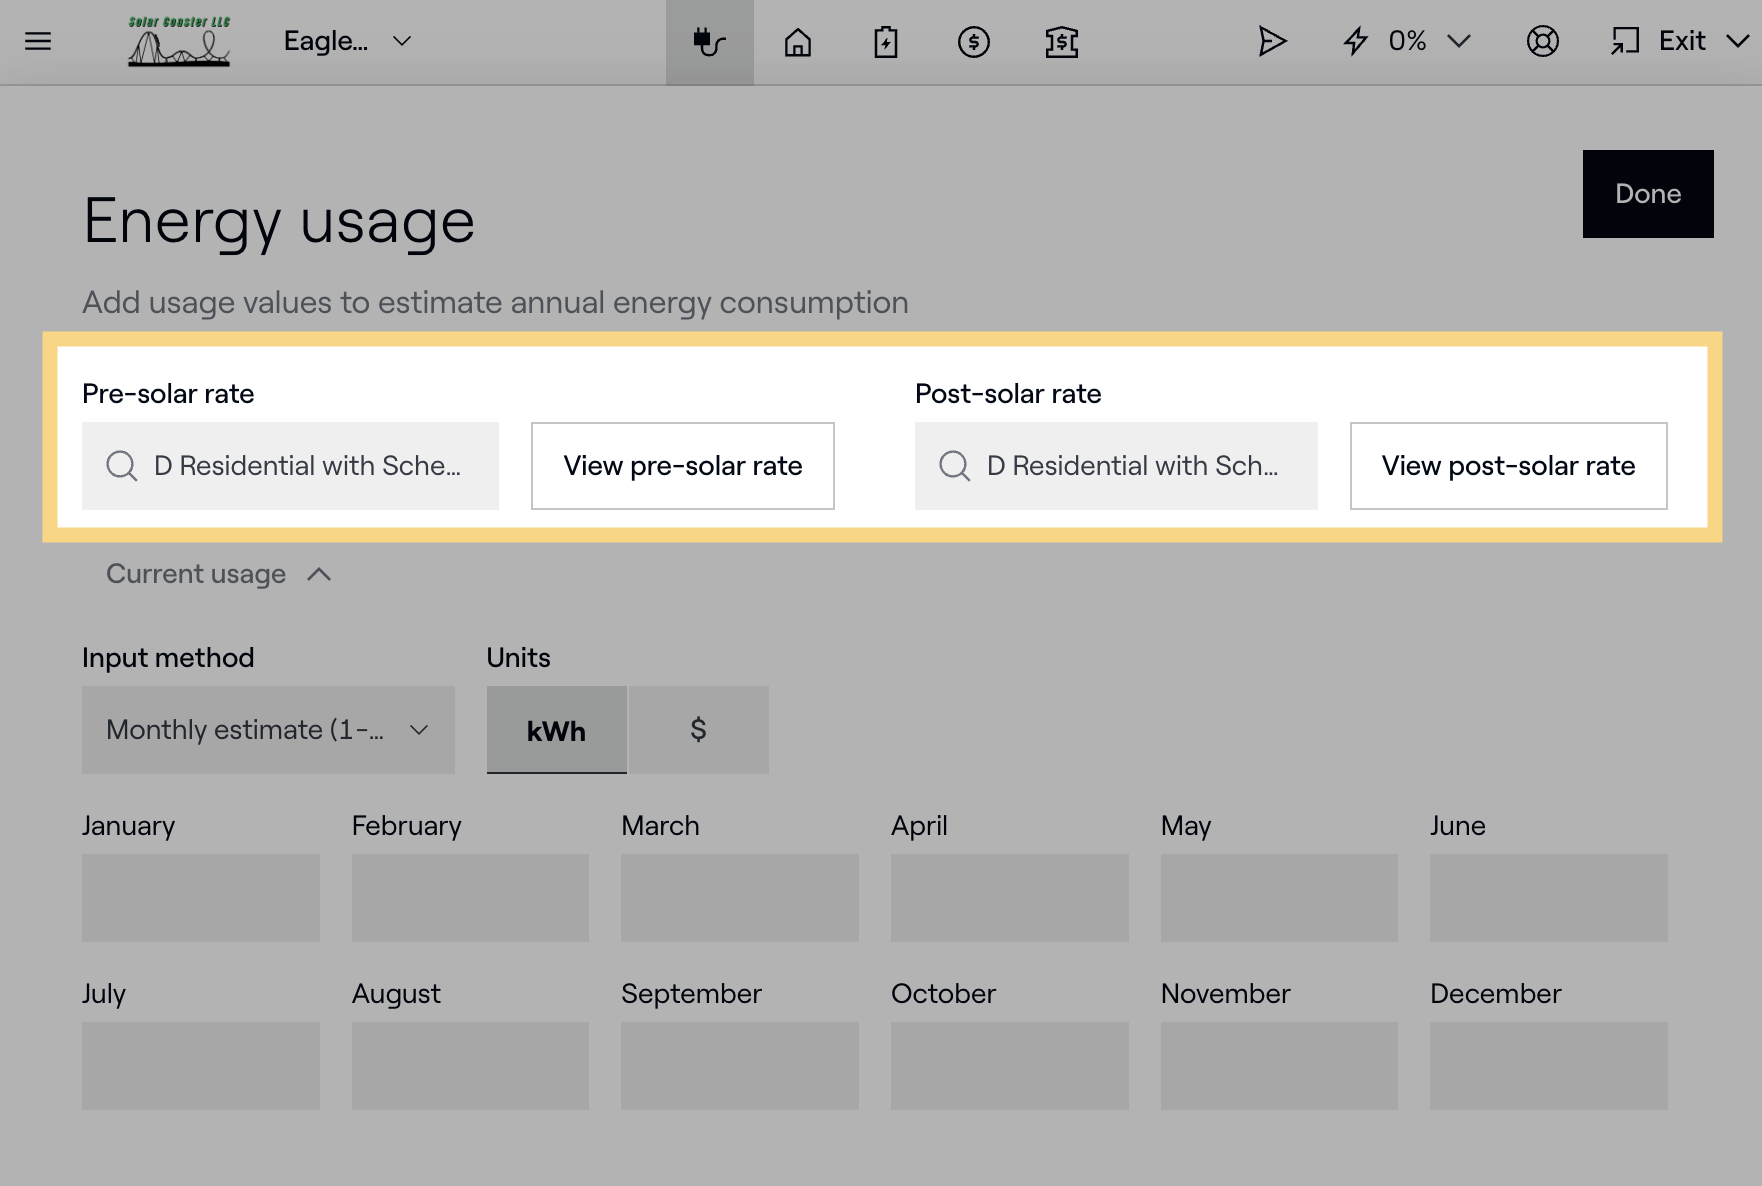This screenshot has width=1762, height=1186.
Task: Open the help lifebuoy icon
Action: [1542, 41]
